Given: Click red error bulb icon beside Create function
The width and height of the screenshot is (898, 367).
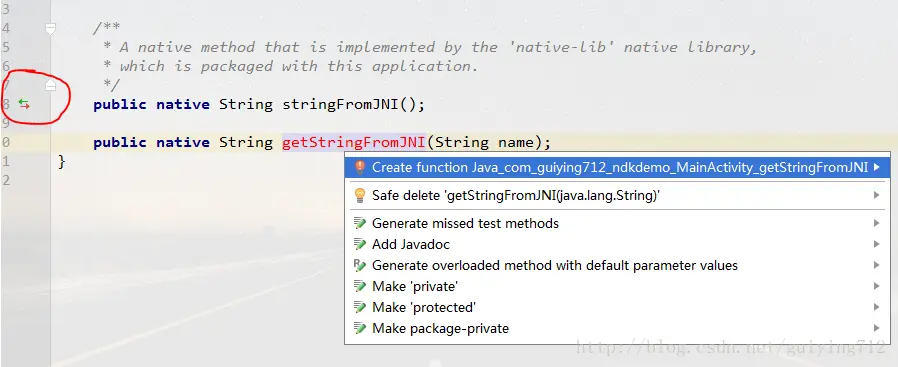Looking at the screenshot, I should coord(360,167).
